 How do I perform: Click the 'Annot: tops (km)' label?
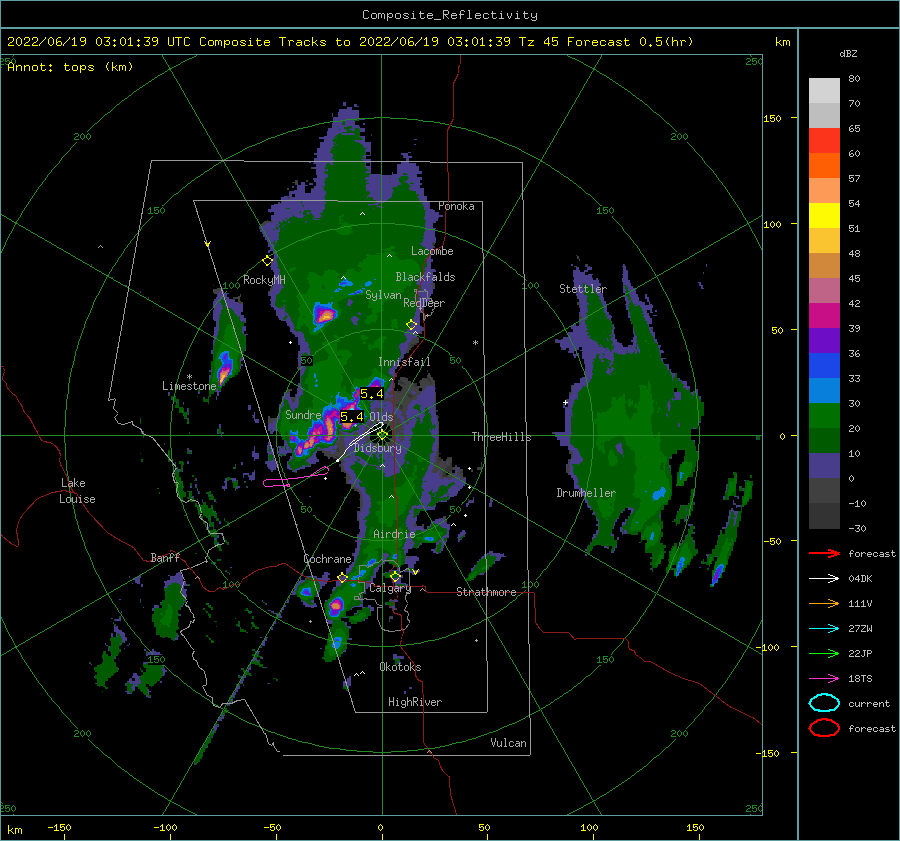pos(70,67)
